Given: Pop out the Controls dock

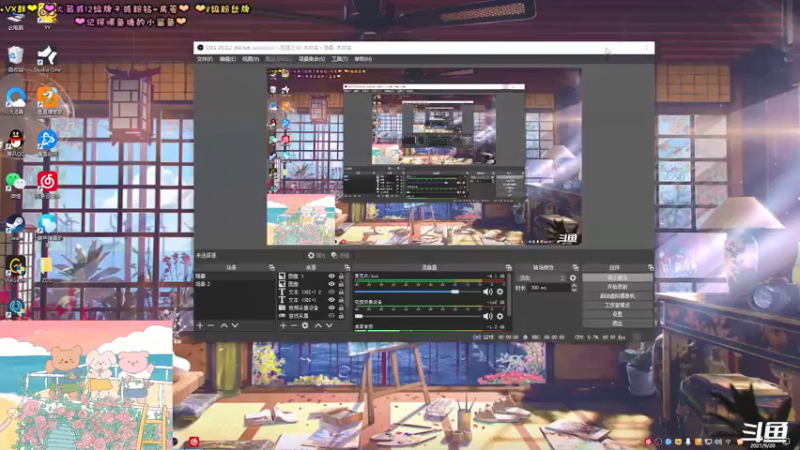Looking at the screenshot, I should 651,267.
